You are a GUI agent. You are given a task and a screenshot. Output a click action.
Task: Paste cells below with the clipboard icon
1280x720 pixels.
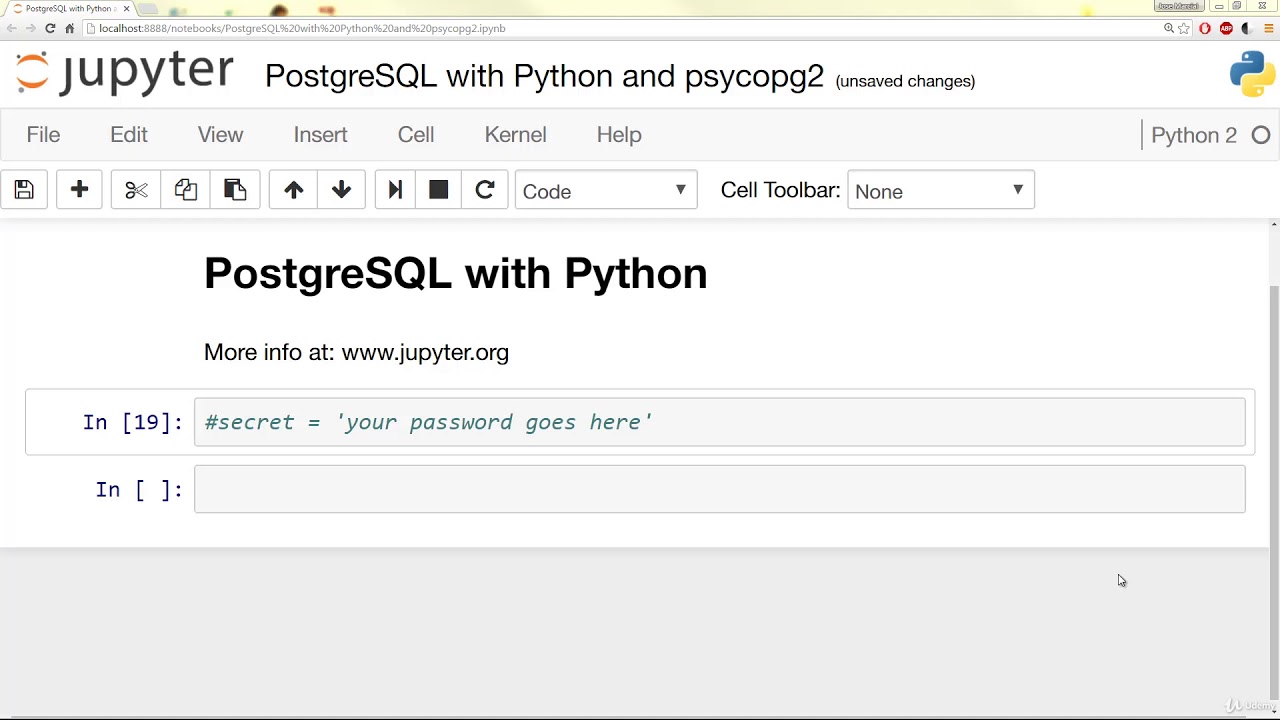click(235, 190)
